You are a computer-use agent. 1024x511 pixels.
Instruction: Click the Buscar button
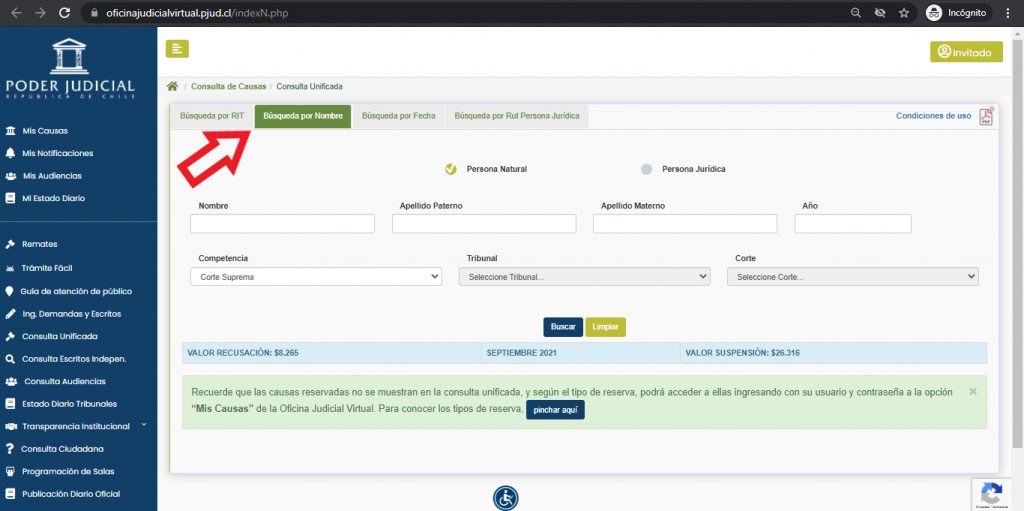tap(563, 327)
